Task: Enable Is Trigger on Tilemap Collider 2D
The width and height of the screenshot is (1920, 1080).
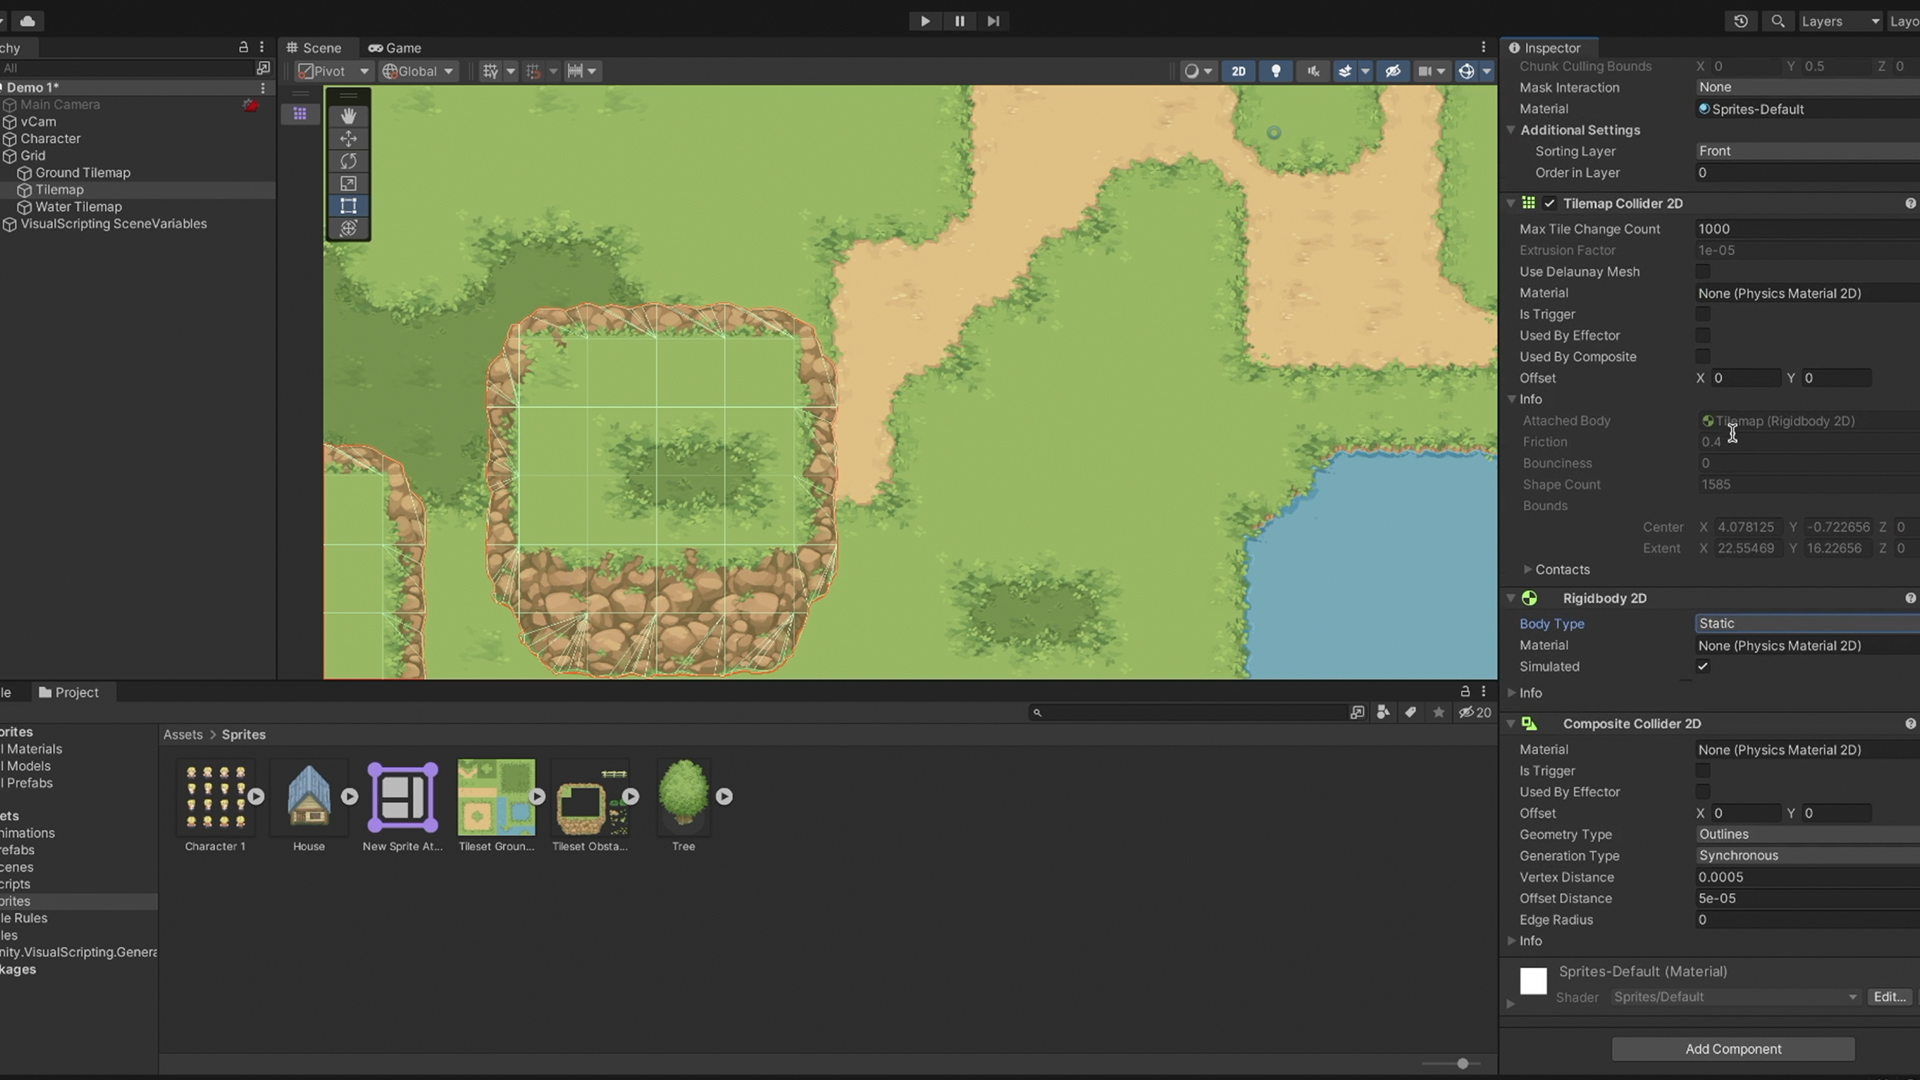Action: click(1703, 314)
